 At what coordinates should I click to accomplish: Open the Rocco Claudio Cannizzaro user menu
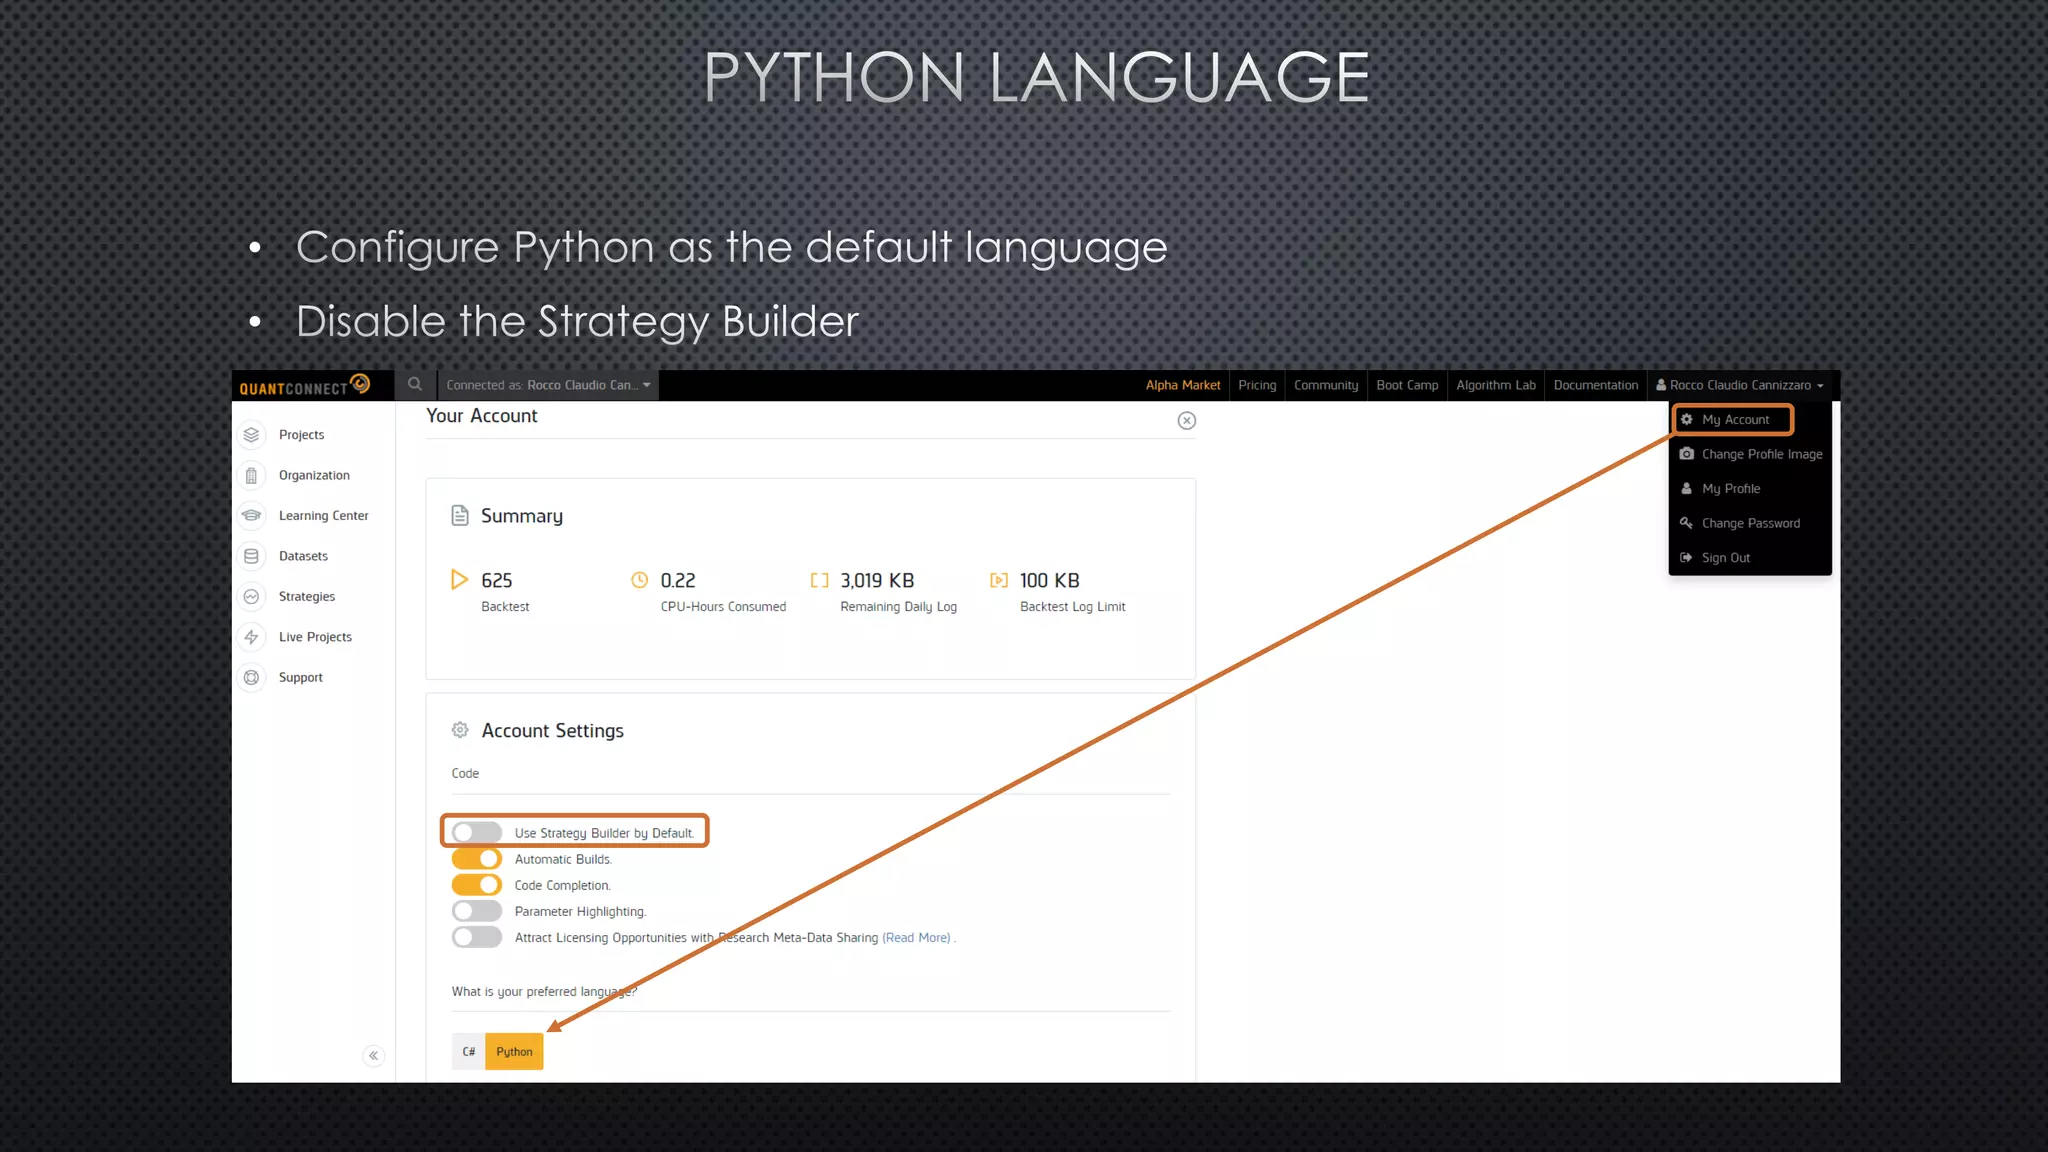point(1740,385)
